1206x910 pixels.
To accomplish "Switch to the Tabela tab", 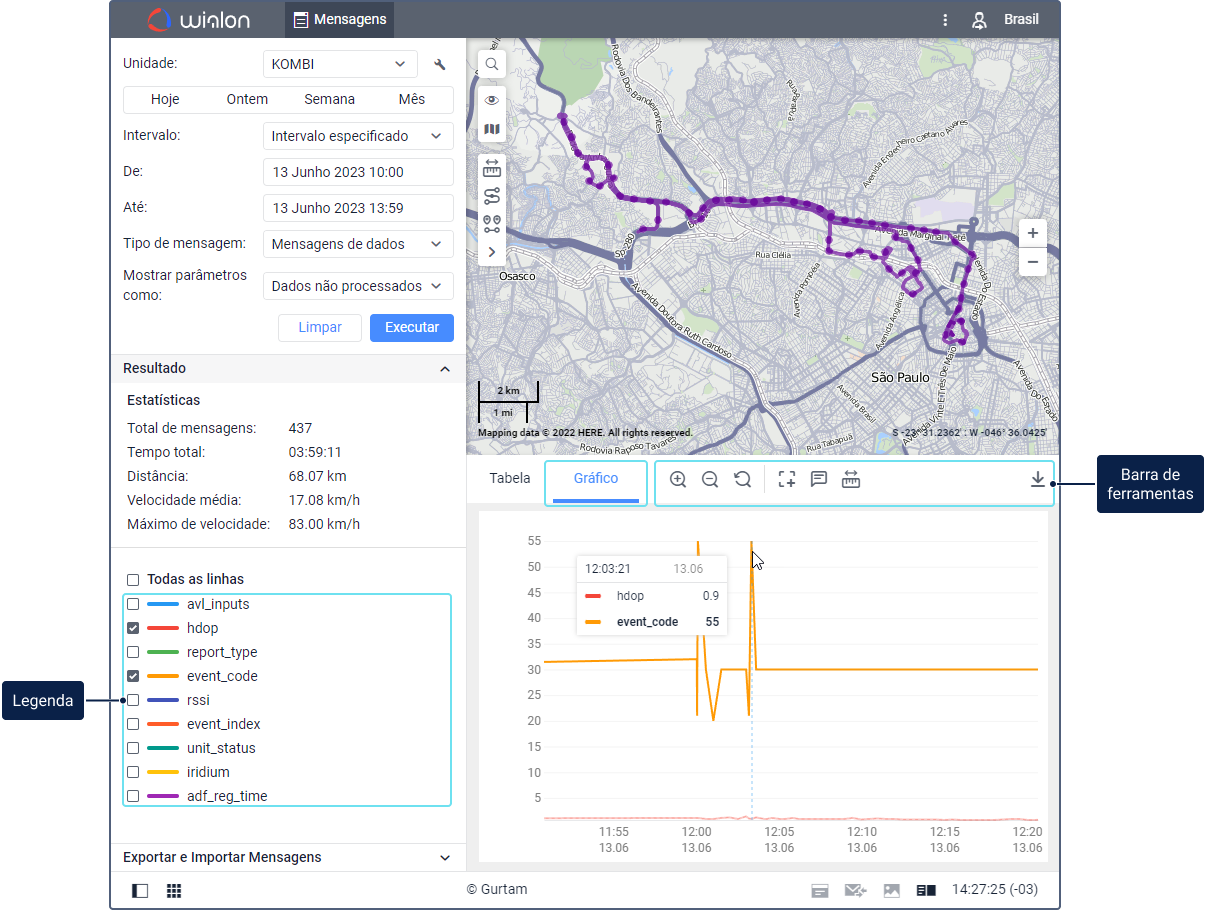I will [509, 478].
